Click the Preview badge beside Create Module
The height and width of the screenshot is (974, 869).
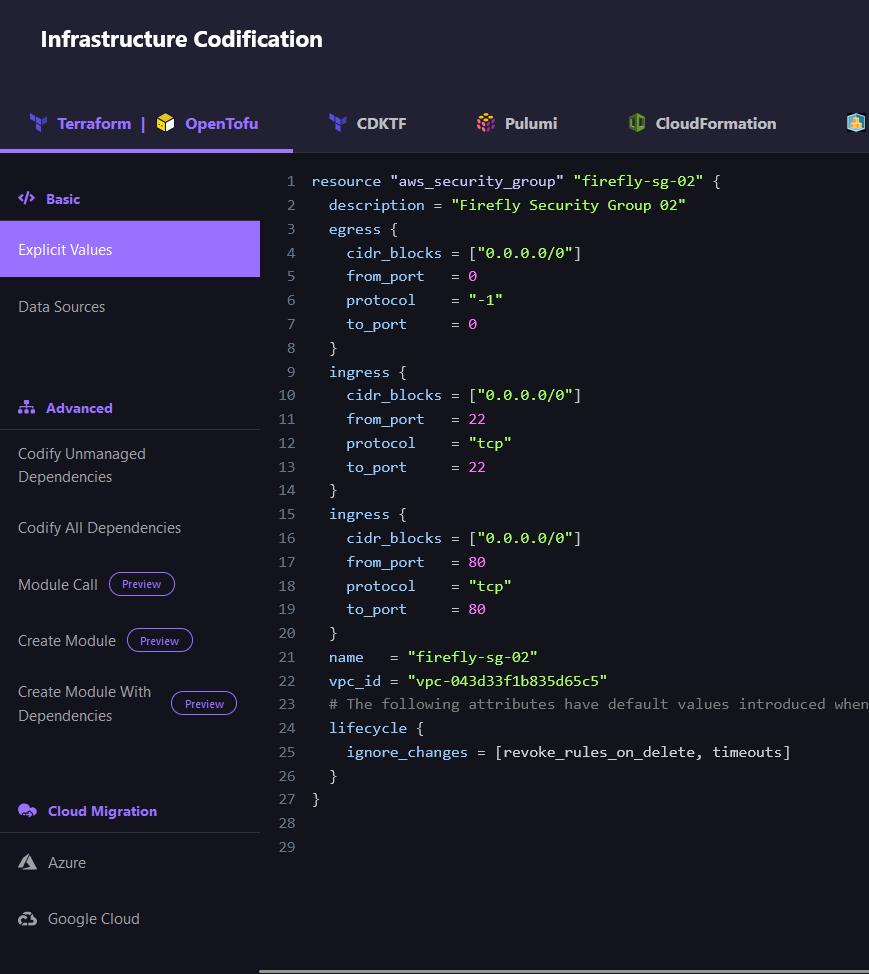(160, 640)
